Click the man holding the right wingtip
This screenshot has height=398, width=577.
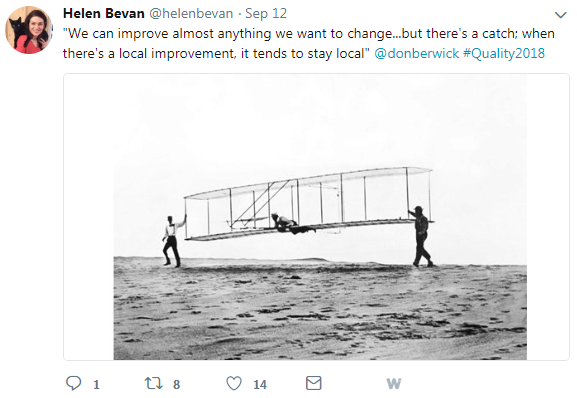[421, 237]
